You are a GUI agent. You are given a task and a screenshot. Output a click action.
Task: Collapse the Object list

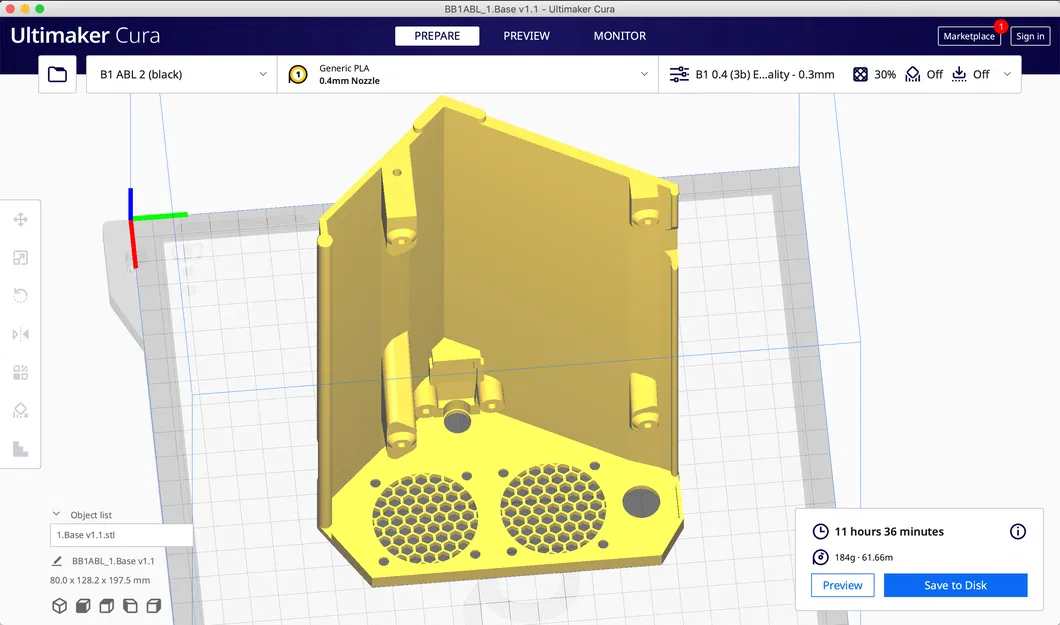coord(56,514)
